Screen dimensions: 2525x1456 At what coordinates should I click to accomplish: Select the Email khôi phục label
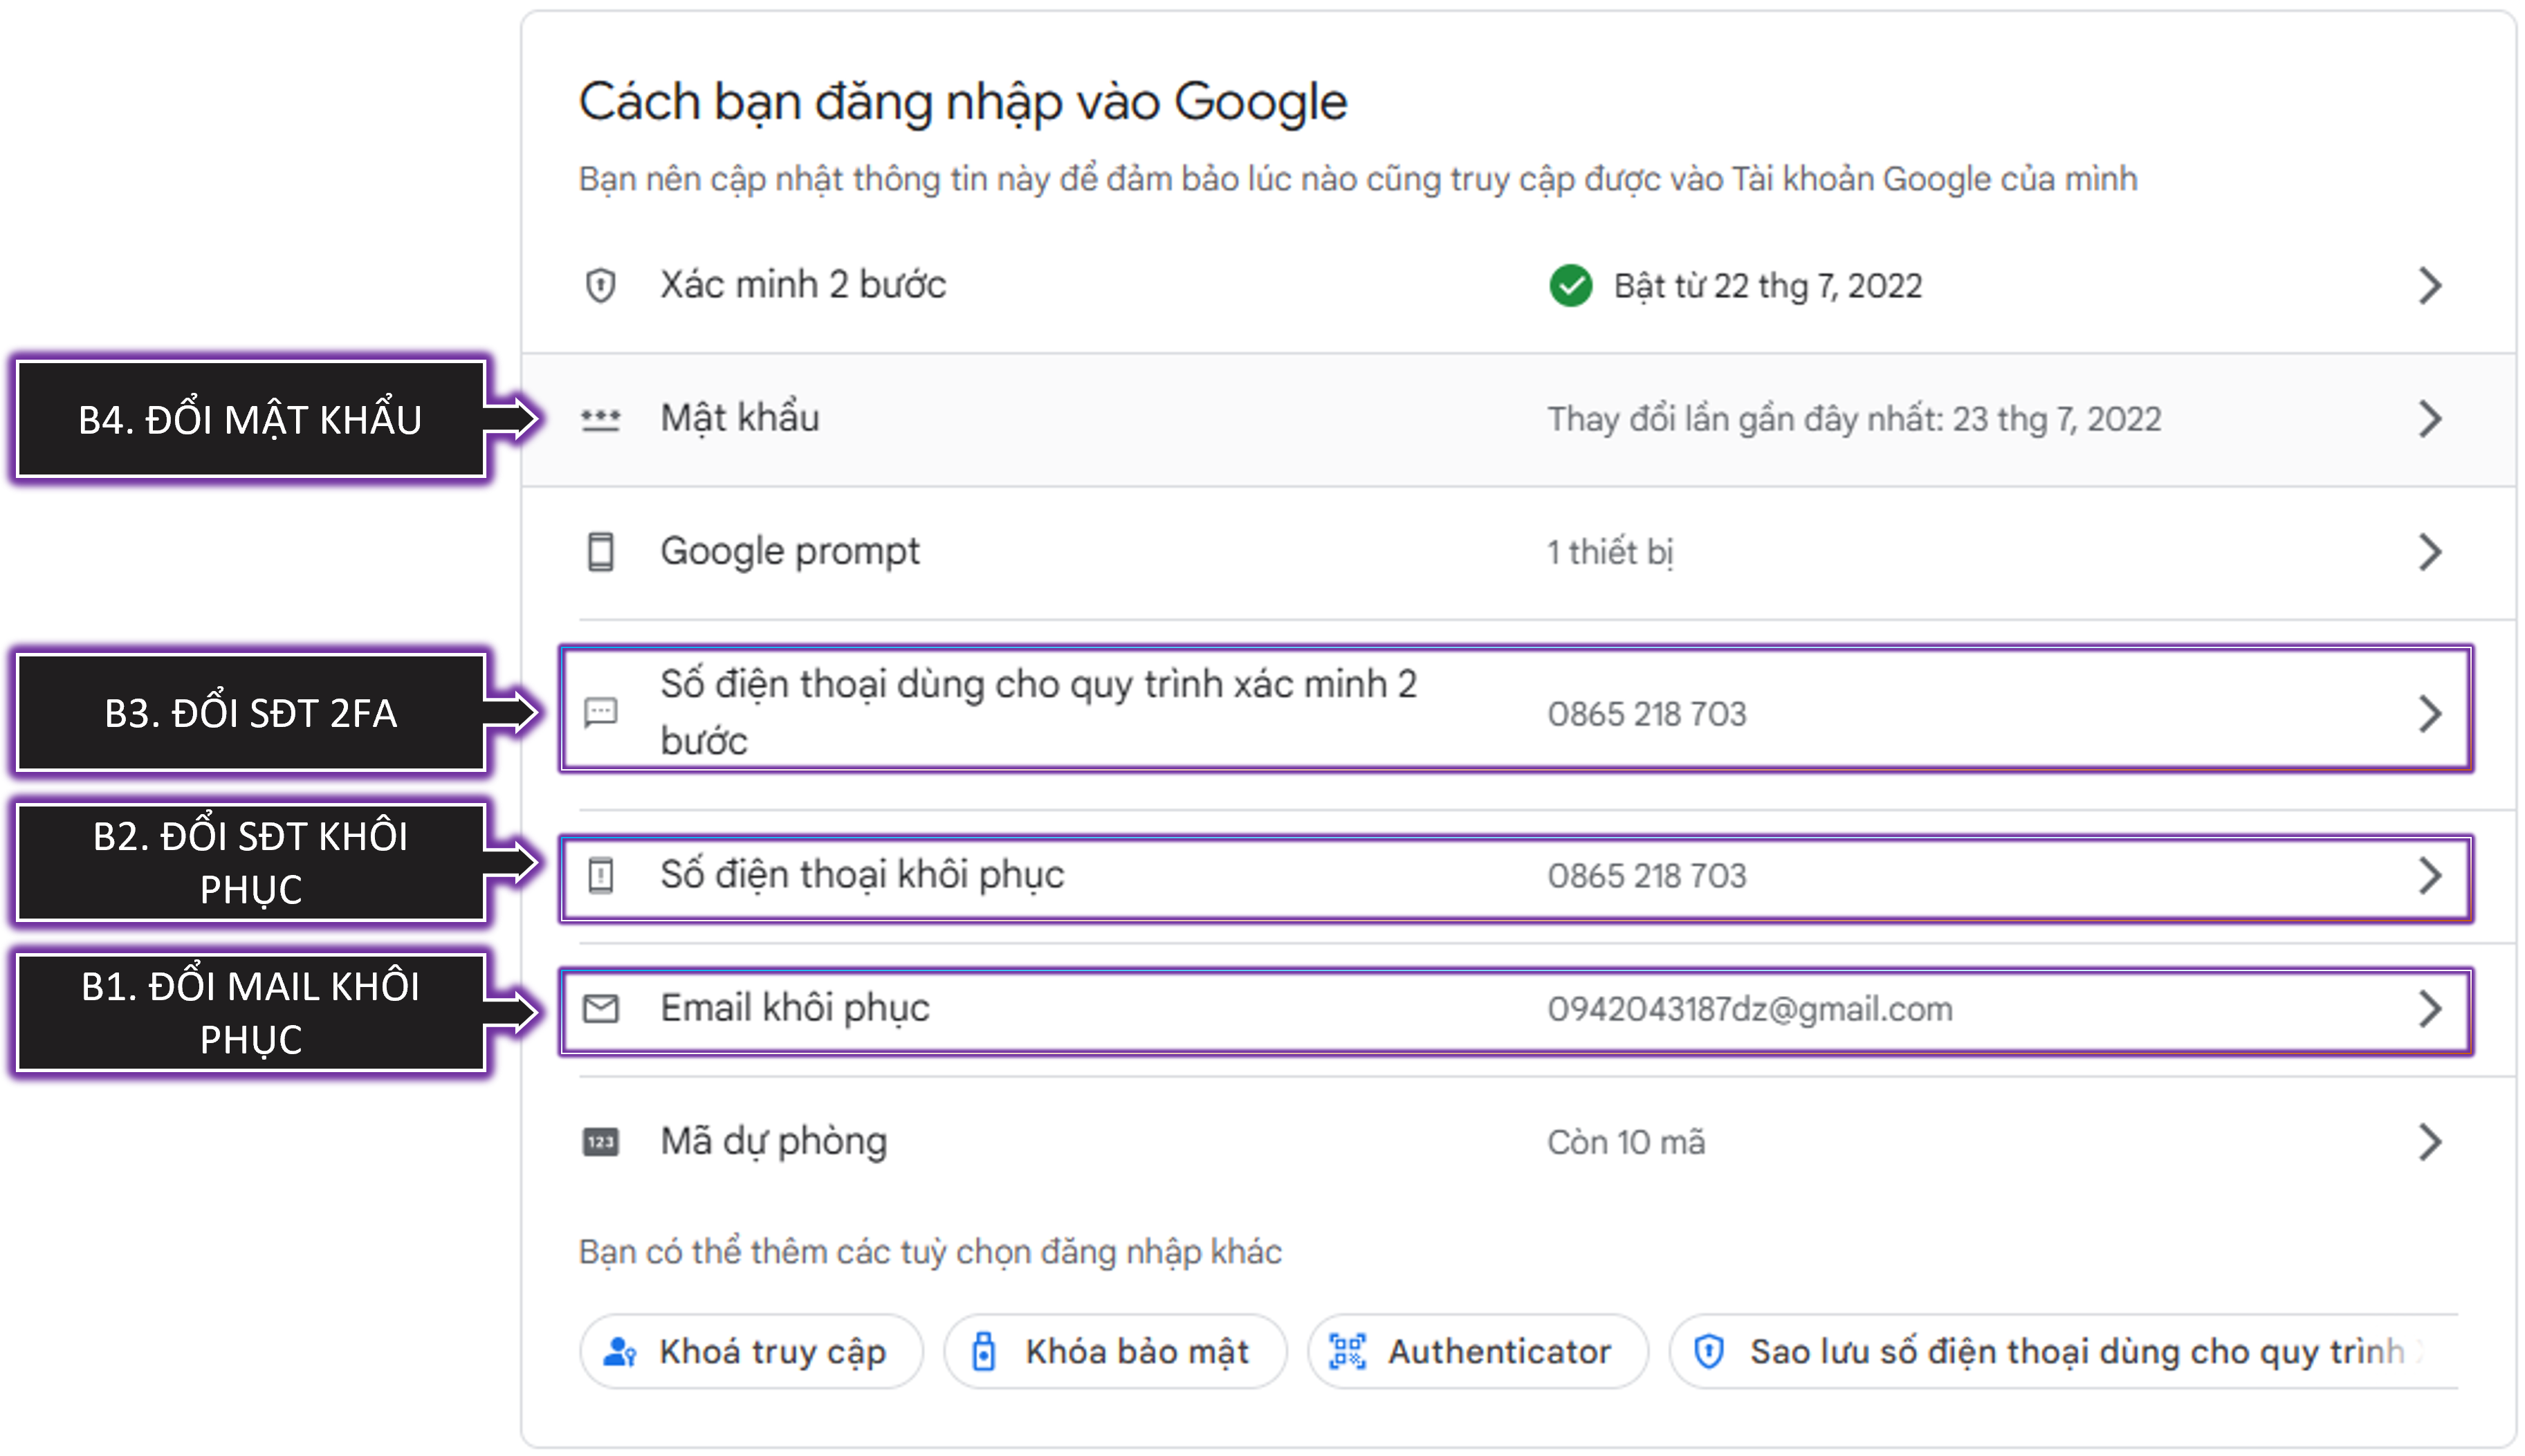pos(795,1008)
